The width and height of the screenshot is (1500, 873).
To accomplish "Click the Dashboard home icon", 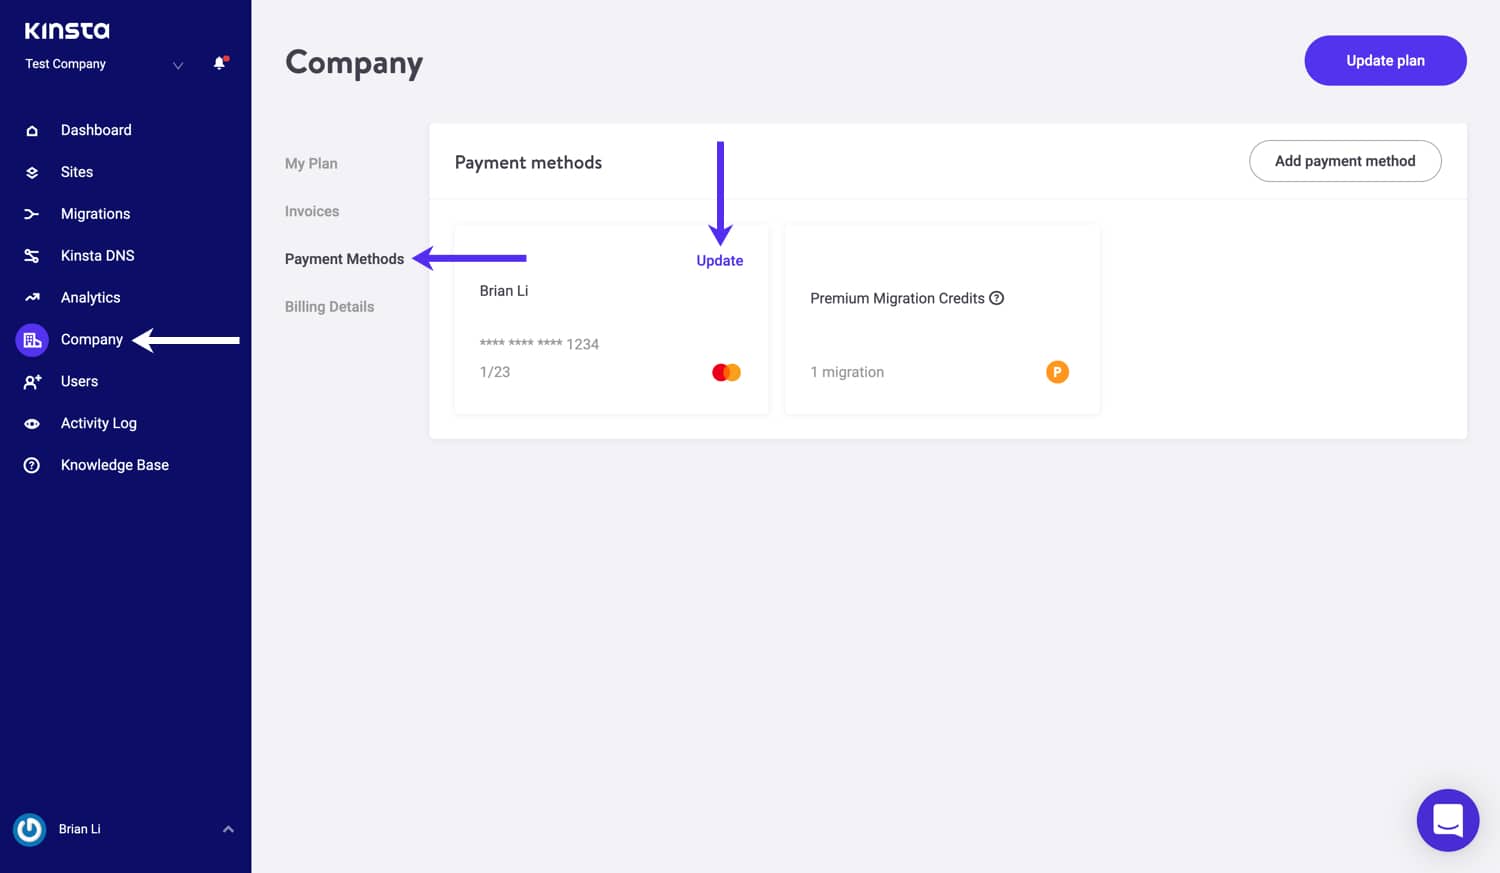I will [32, 131].
